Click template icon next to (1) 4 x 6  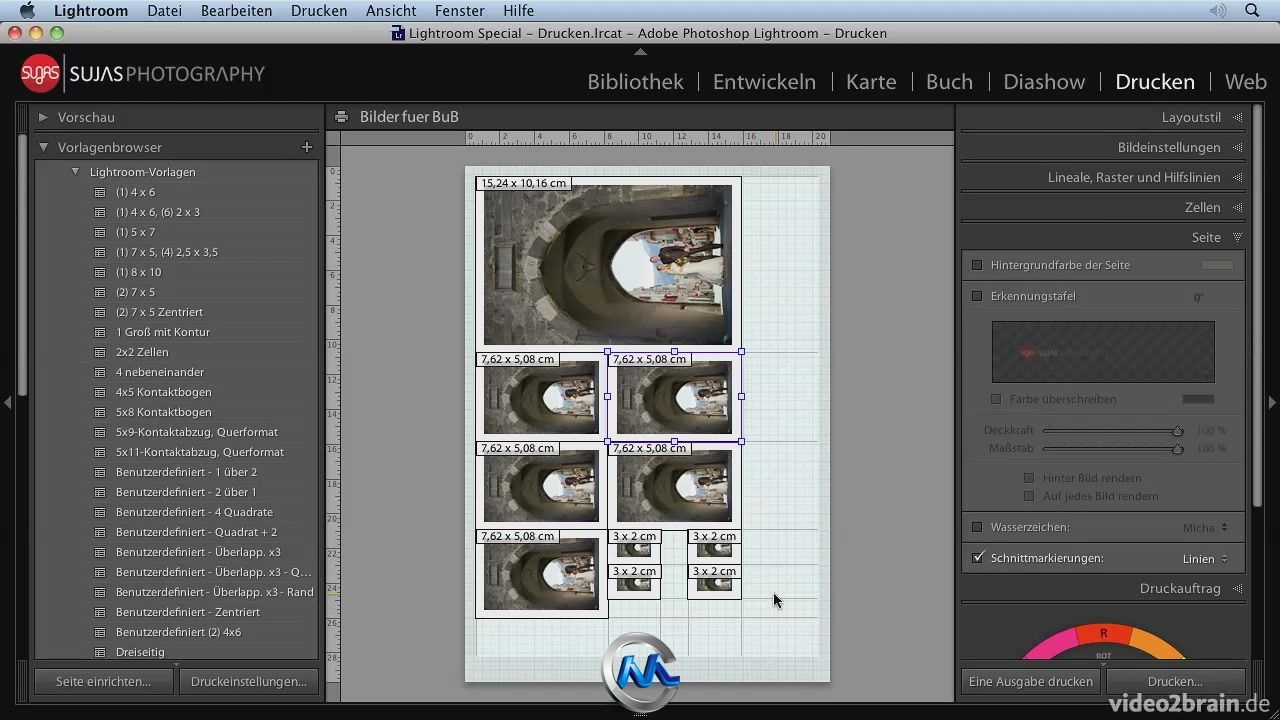pyautogui.click(x=100, y=192)
